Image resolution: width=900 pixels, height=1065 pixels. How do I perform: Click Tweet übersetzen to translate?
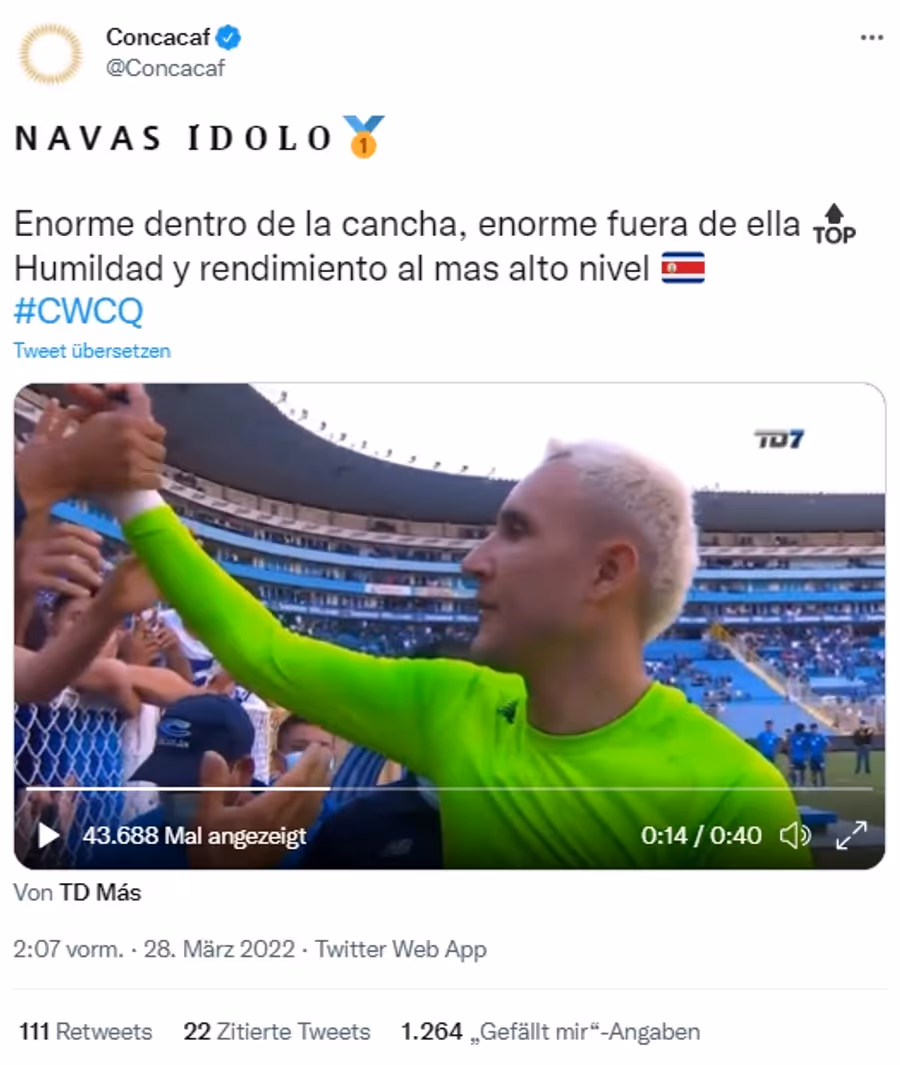(92, 351)
